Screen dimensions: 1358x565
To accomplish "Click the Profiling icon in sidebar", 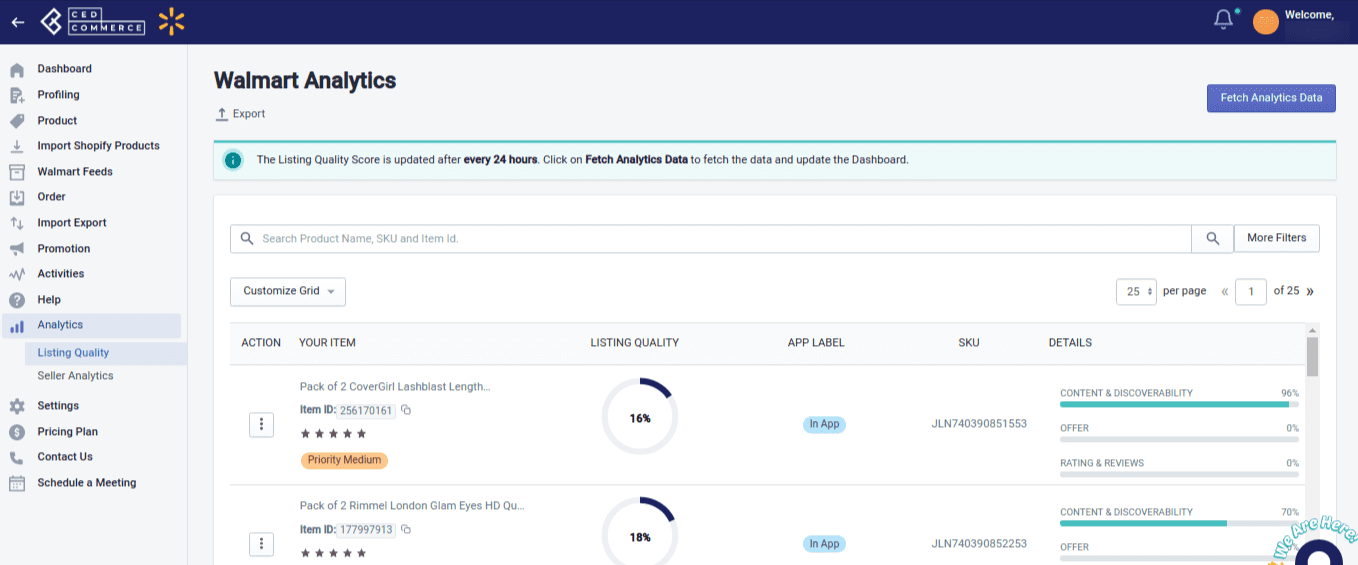I will 17,95.
